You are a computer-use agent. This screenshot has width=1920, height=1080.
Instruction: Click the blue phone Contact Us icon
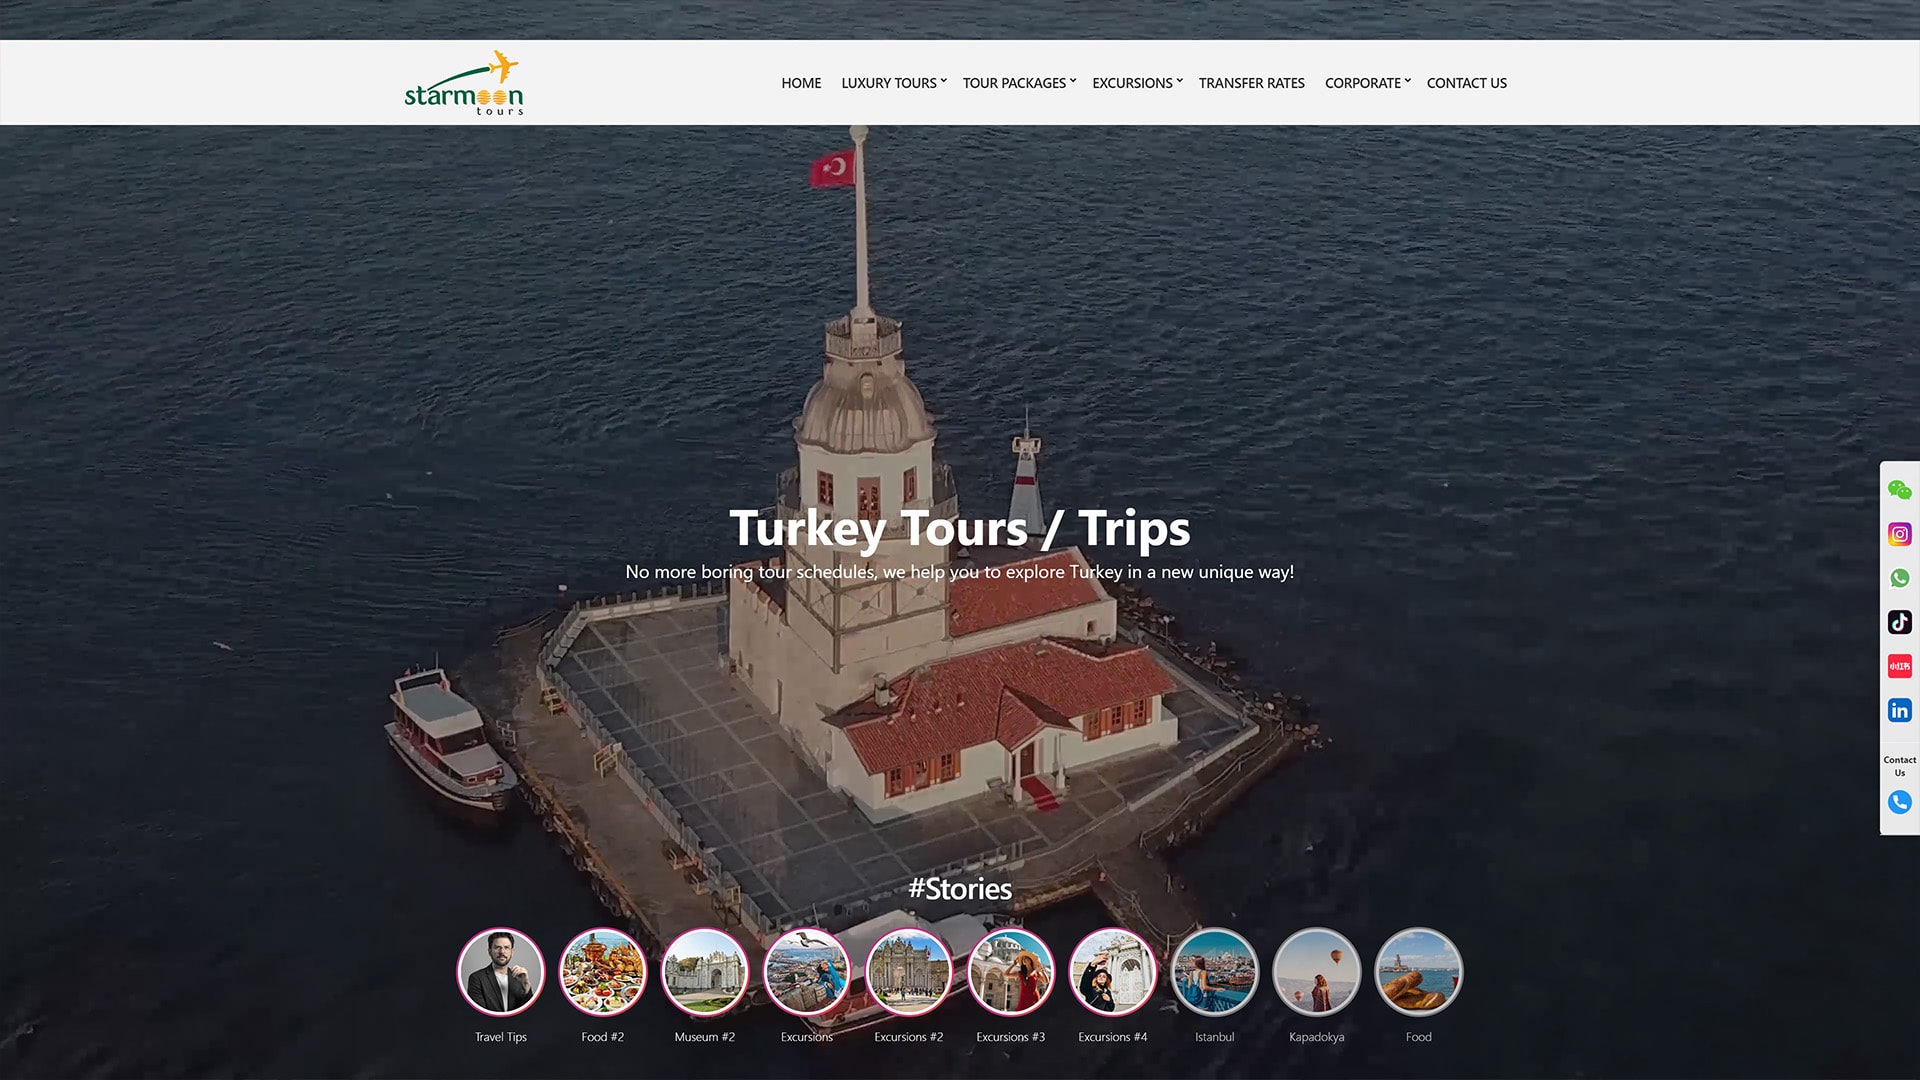1899,802
